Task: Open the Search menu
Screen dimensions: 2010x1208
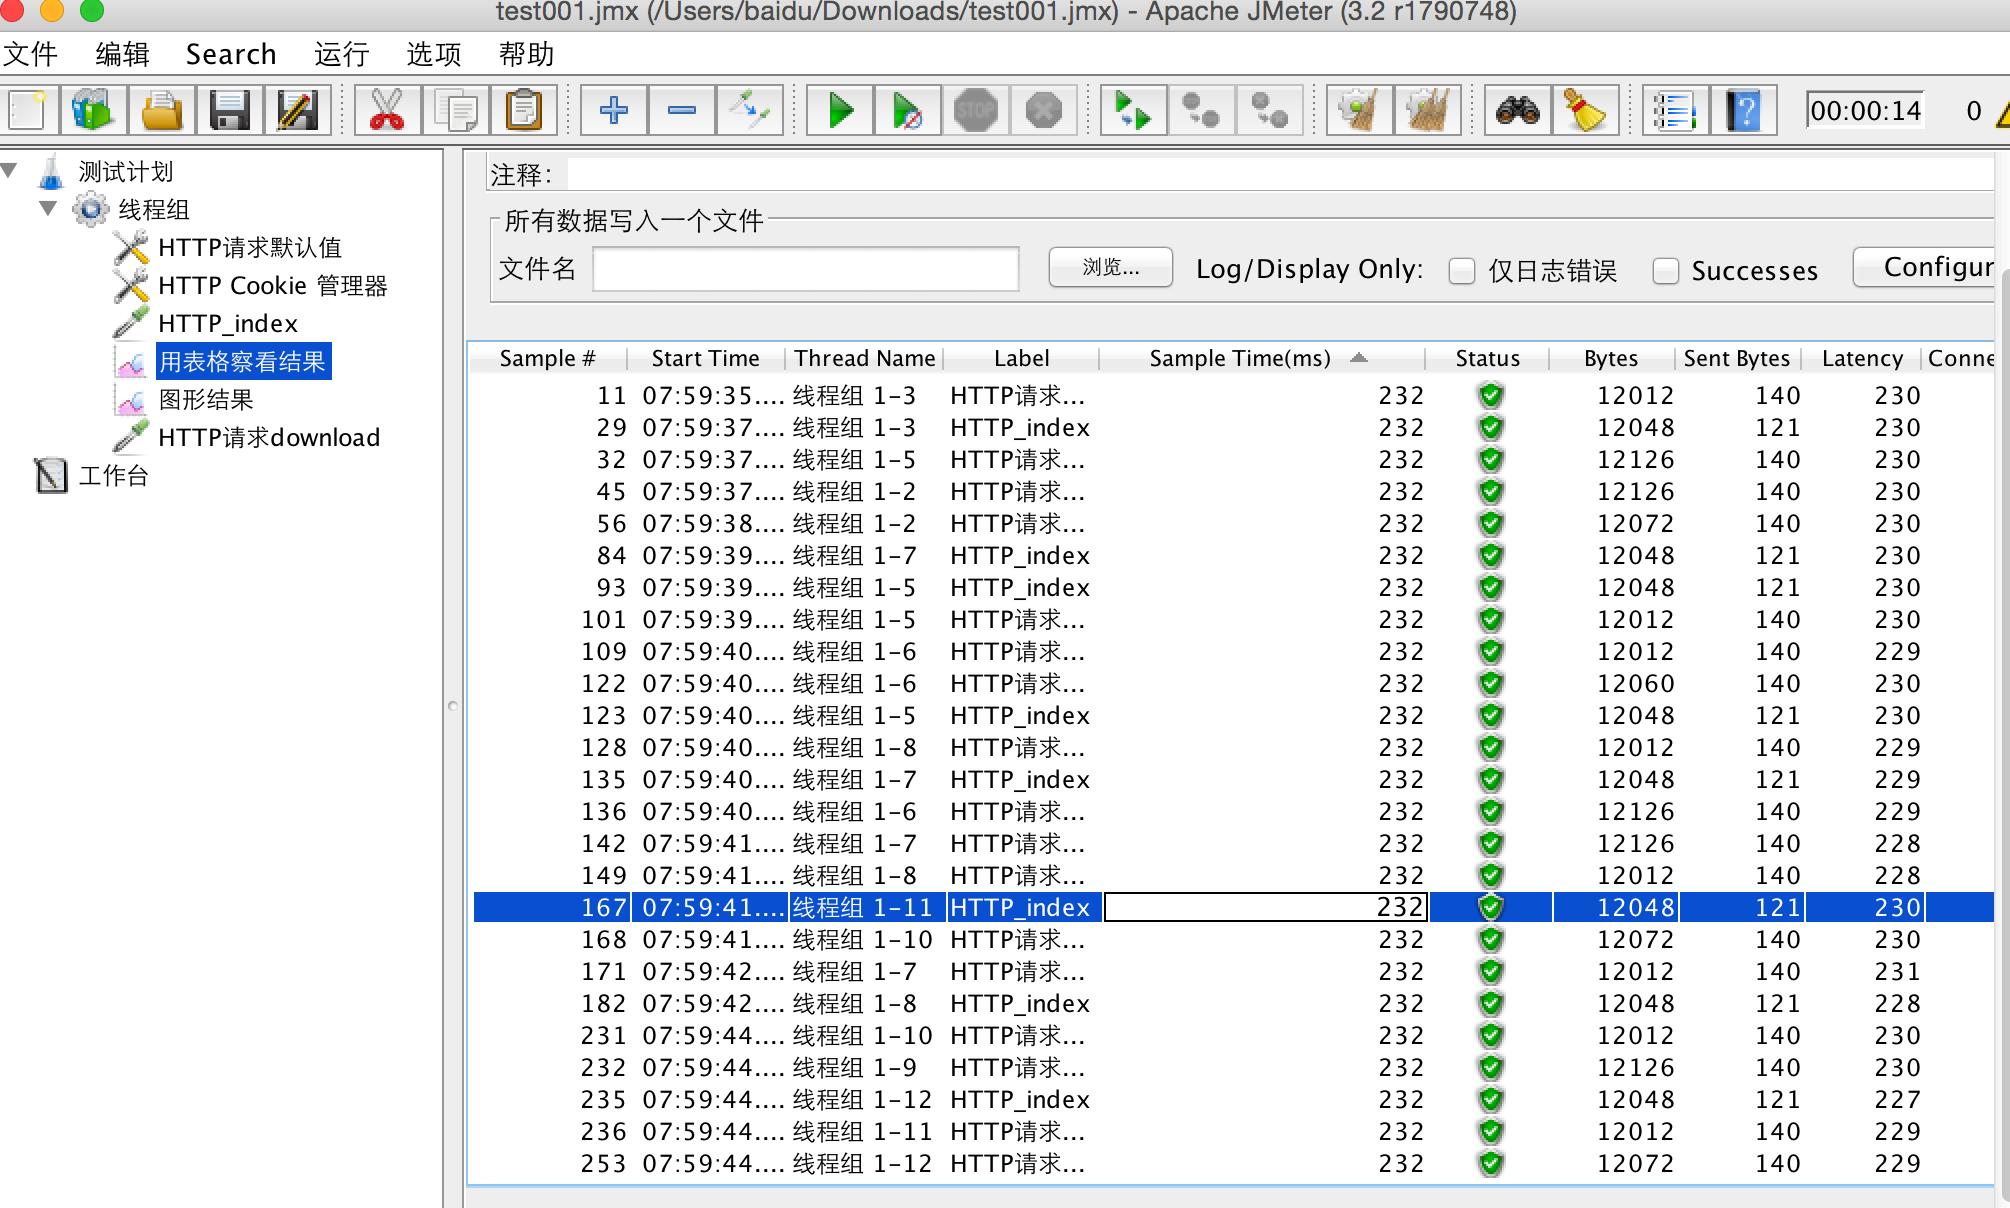Action: [231, 54]
